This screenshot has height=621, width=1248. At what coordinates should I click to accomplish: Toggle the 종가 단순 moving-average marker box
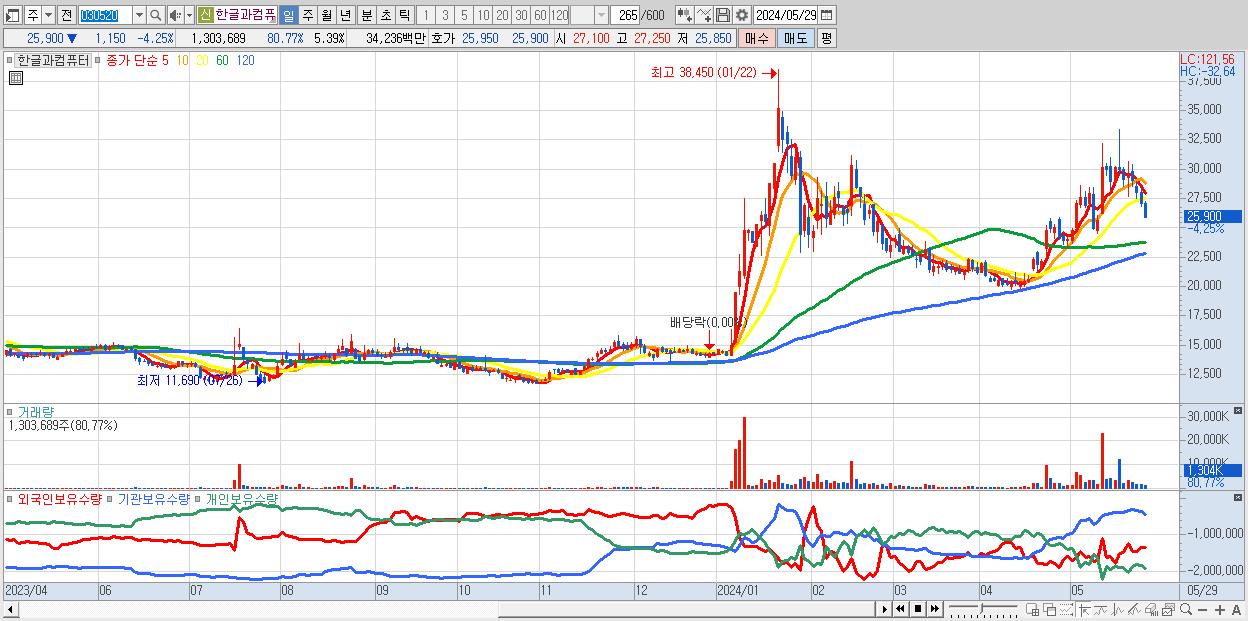point(97,60)
